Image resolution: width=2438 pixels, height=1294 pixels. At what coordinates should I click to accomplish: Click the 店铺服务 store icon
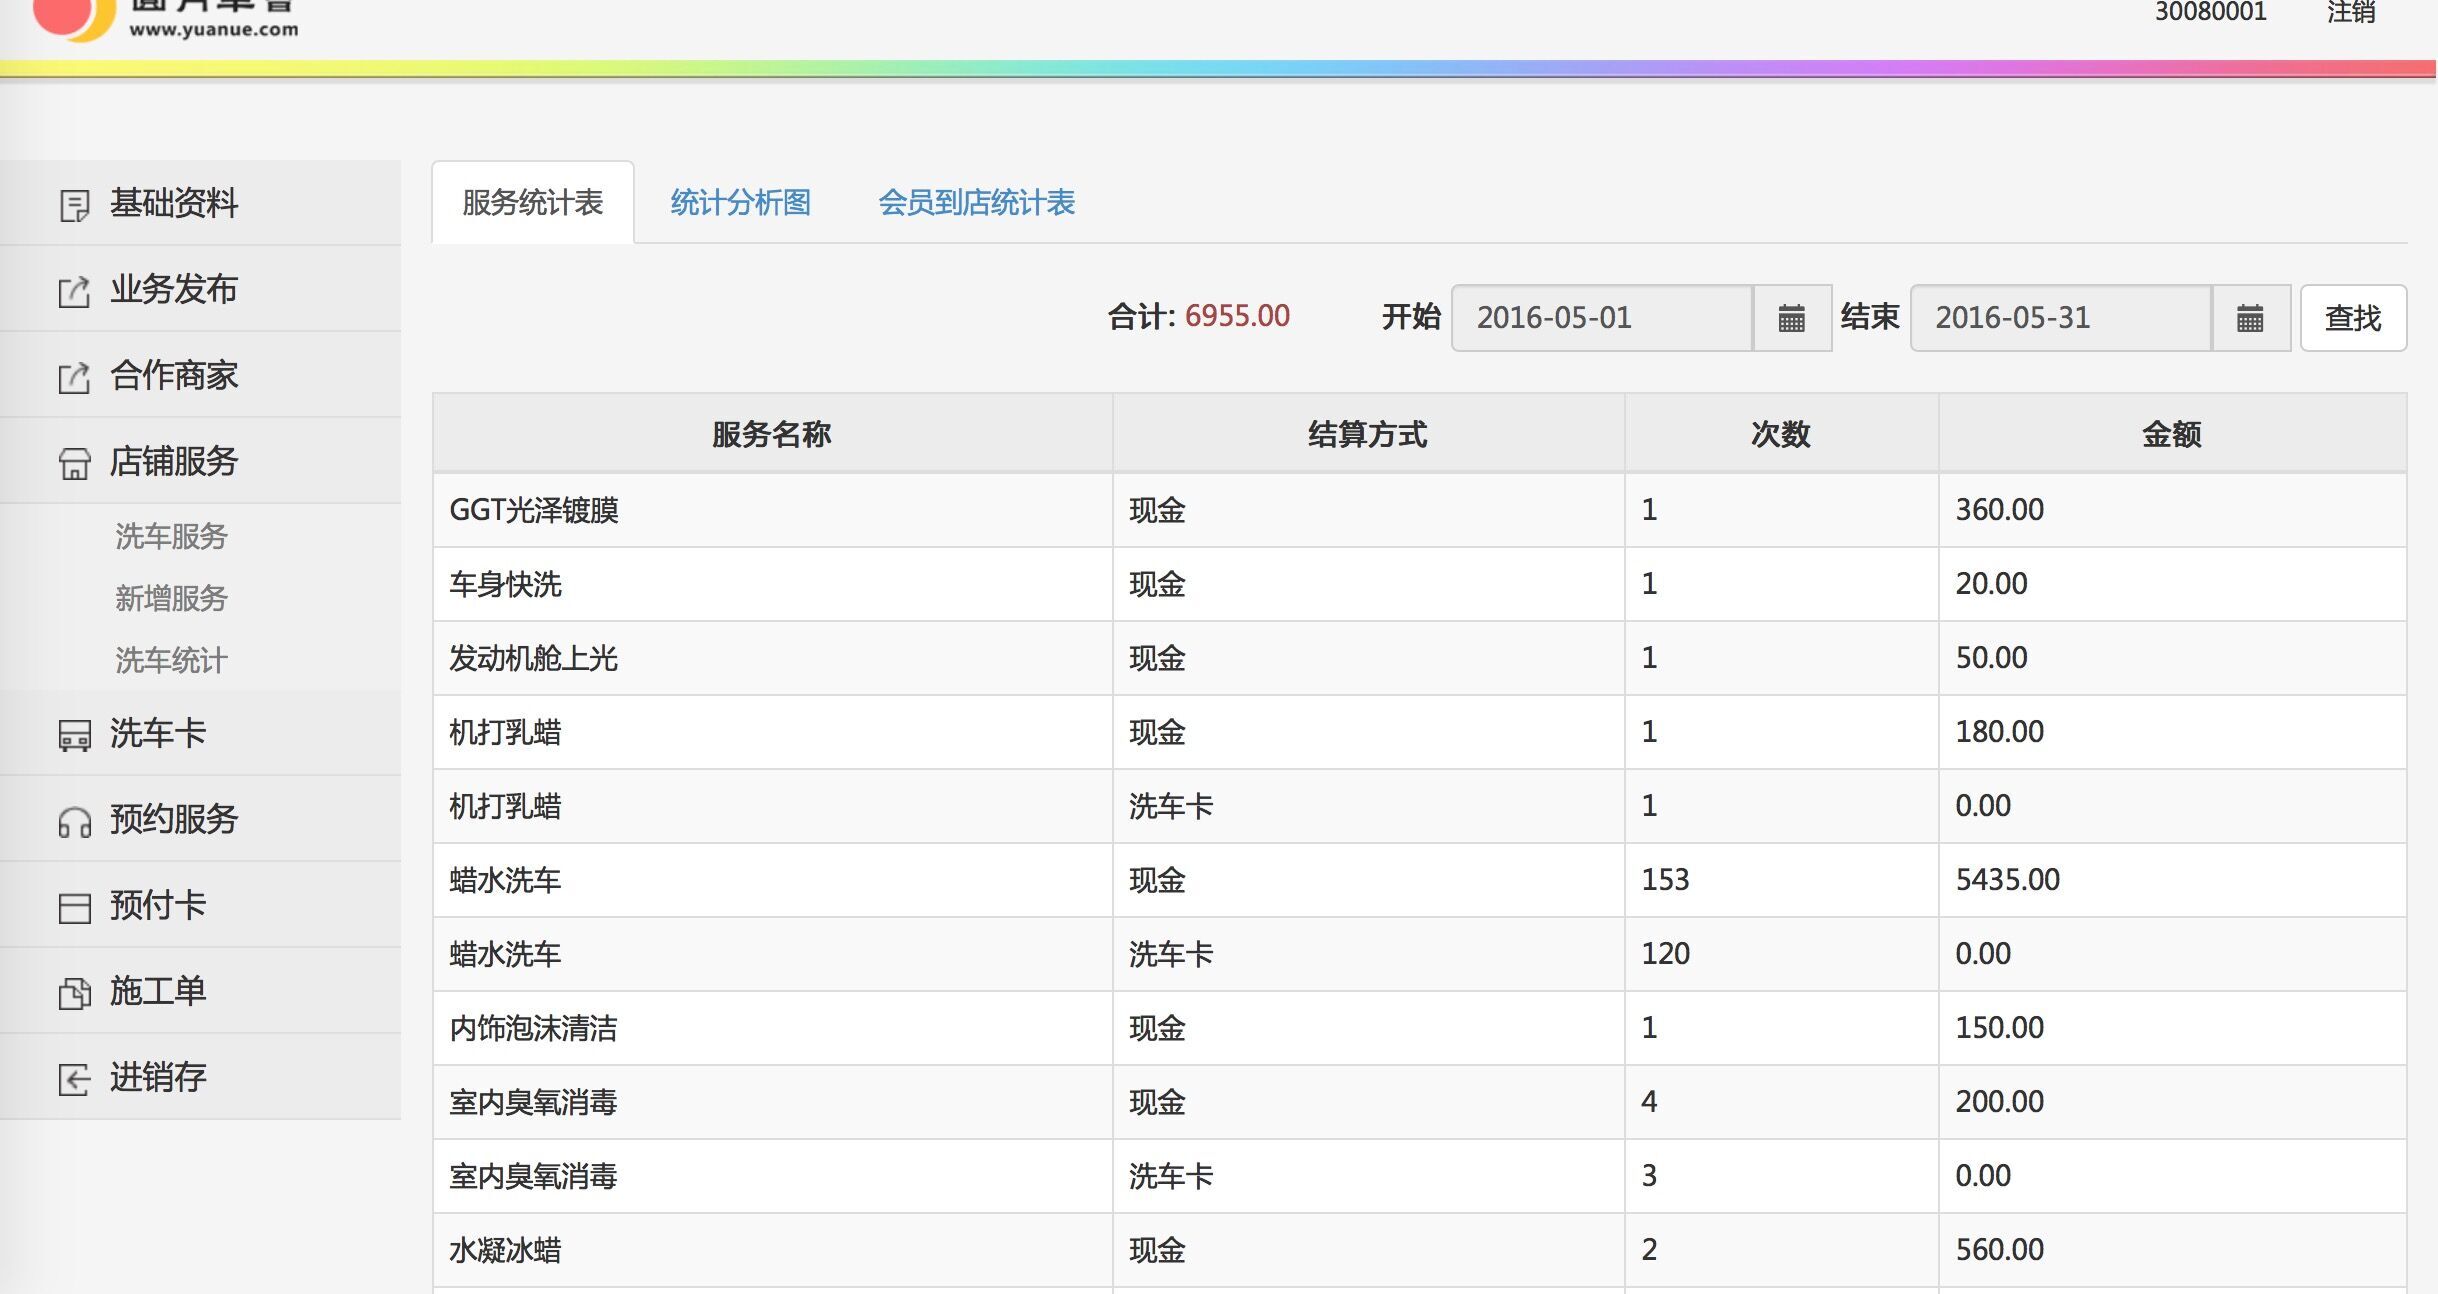[74, 463]
